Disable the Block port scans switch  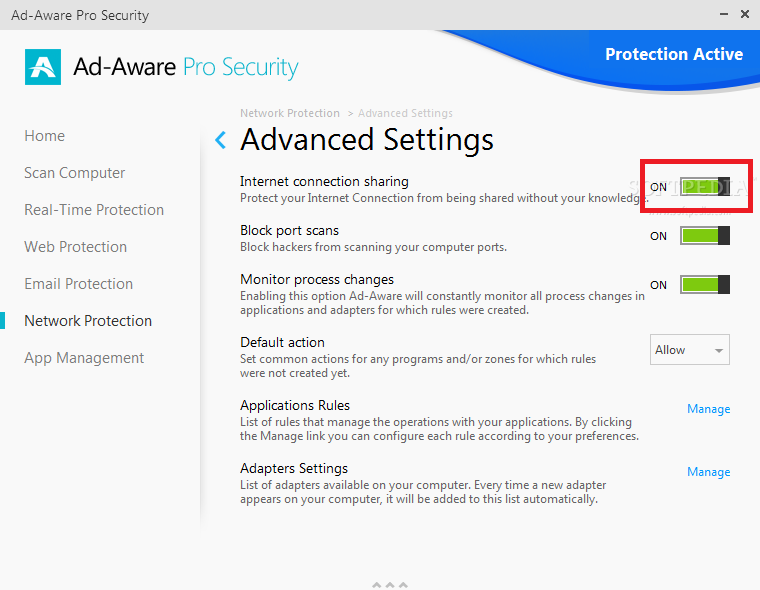point(705,236)
